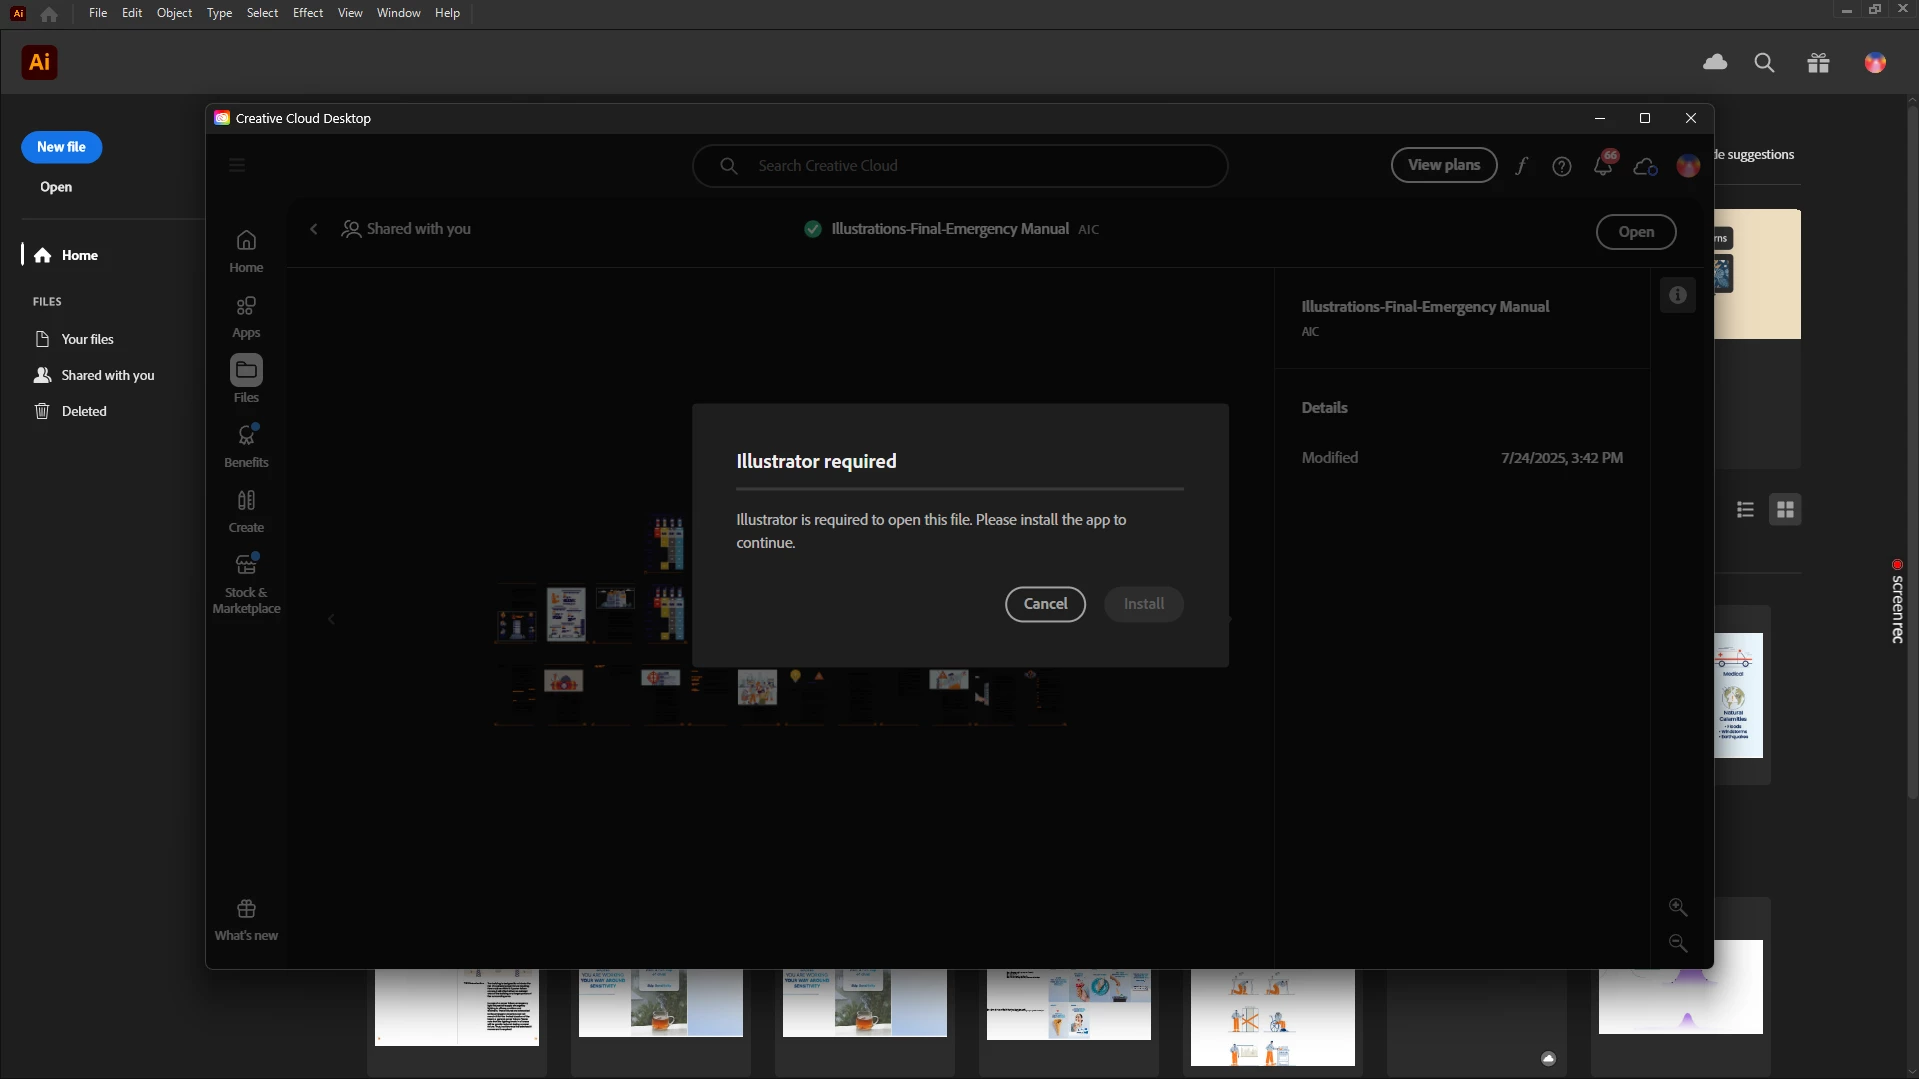This screenshot has height=1079, width=1919.
Task: Cancel the Illustrator required dialog
Action: 1045,604
